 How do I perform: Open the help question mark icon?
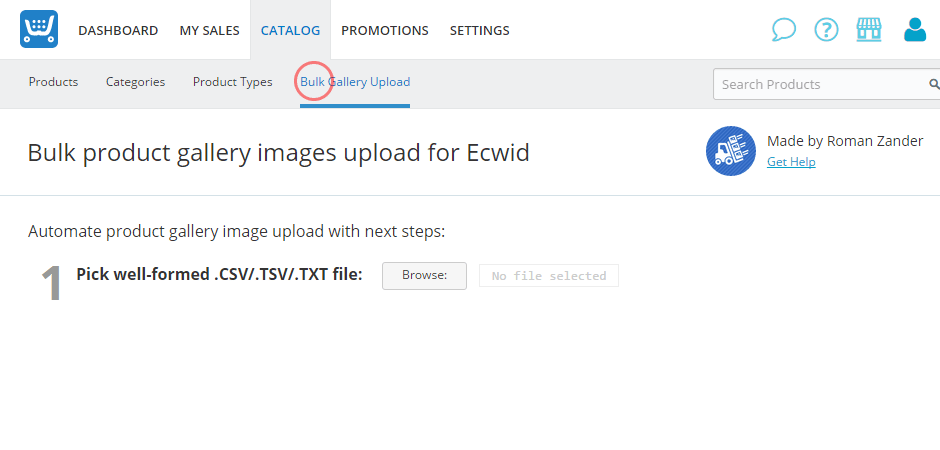click(826, 29)
